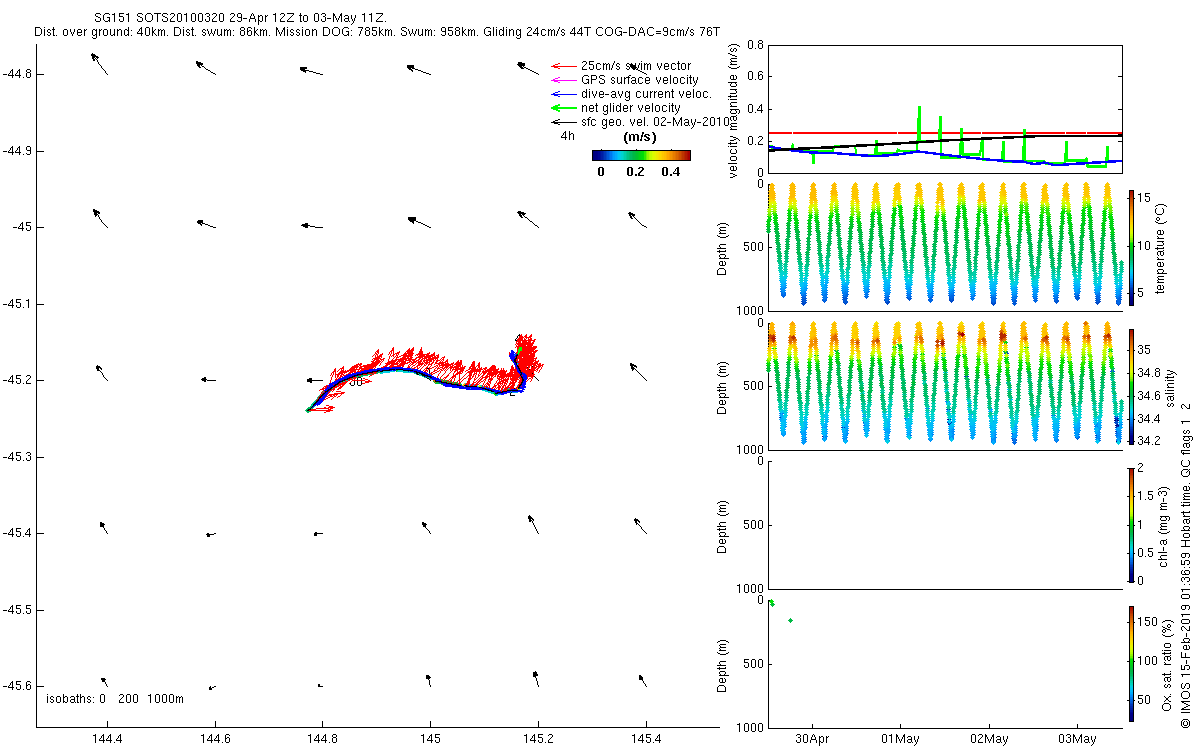The image size is (1200, 750).
Task: Click the "velocity magnitude (m/s)" axis label
Action: click(734, 110)
